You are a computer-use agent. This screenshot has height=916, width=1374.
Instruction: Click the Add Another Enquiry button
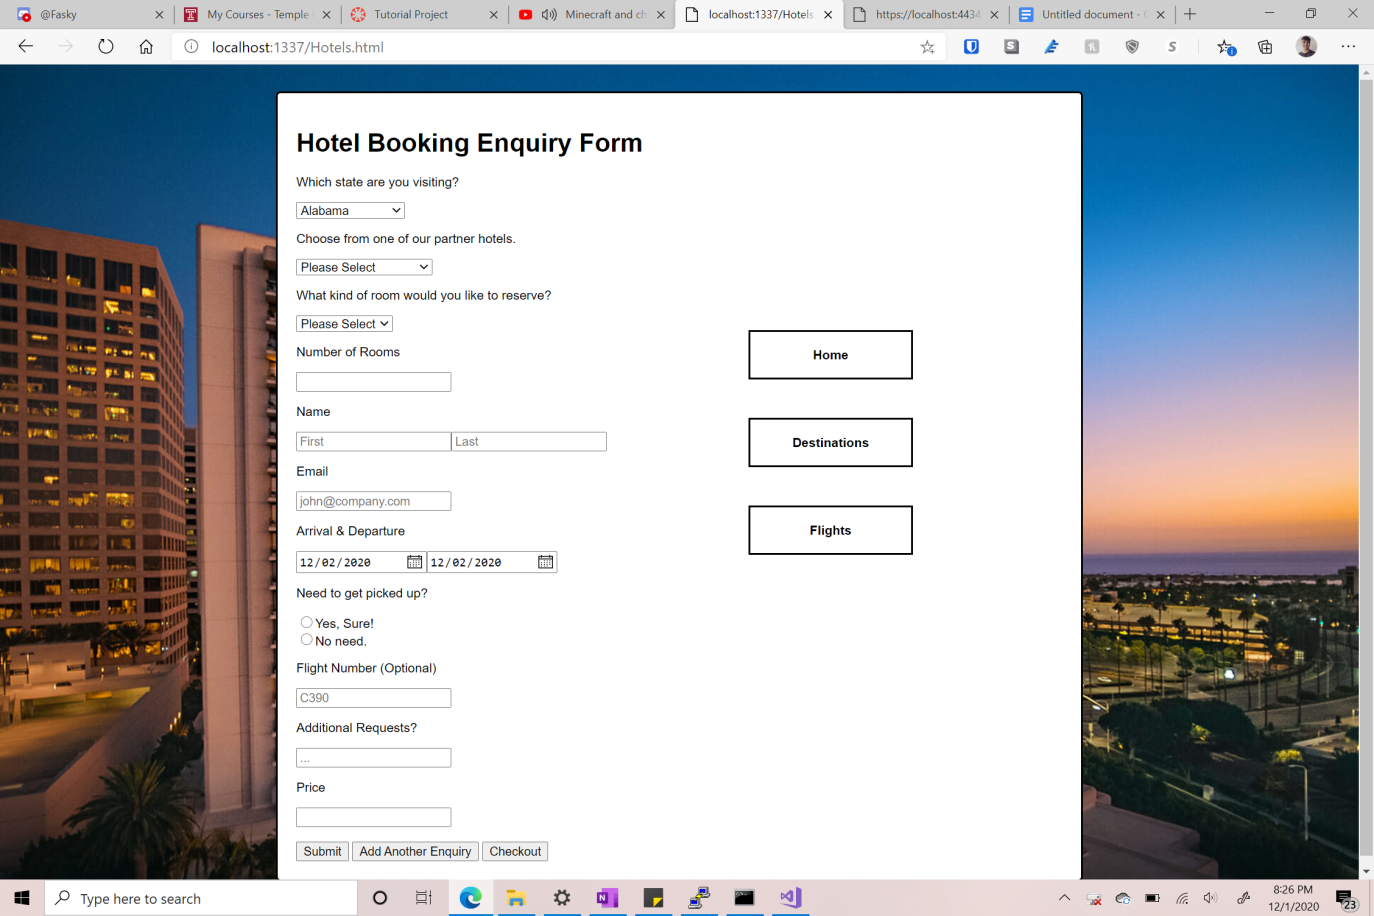(415, 852)
